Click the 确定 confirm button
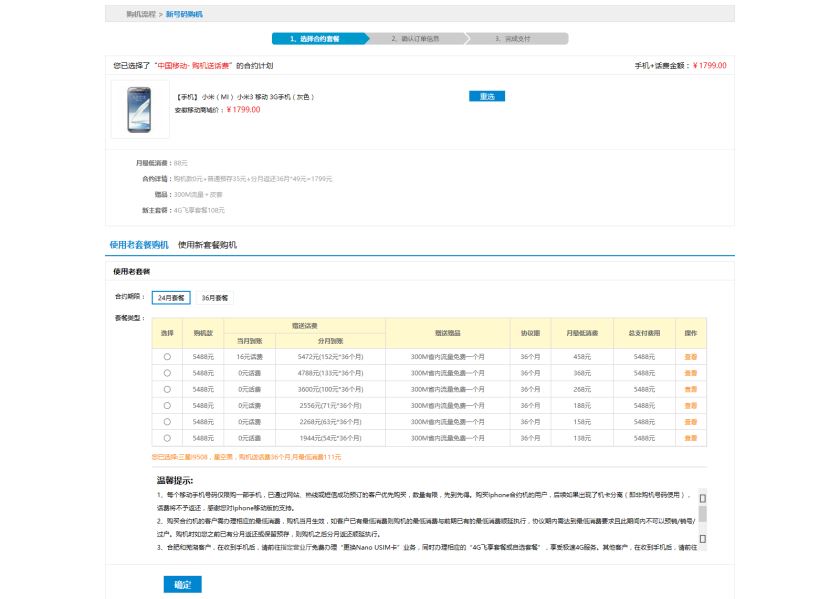 coord(183,585)
